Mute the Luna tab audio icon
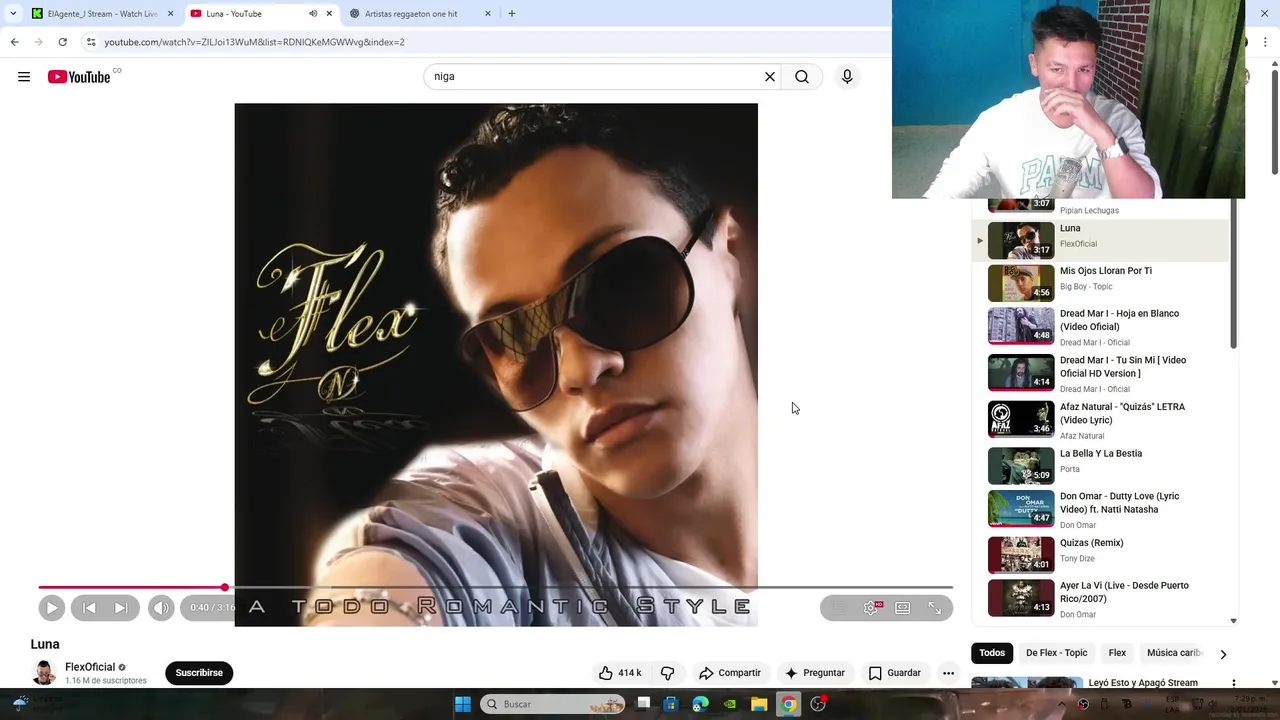 (312, 14)
